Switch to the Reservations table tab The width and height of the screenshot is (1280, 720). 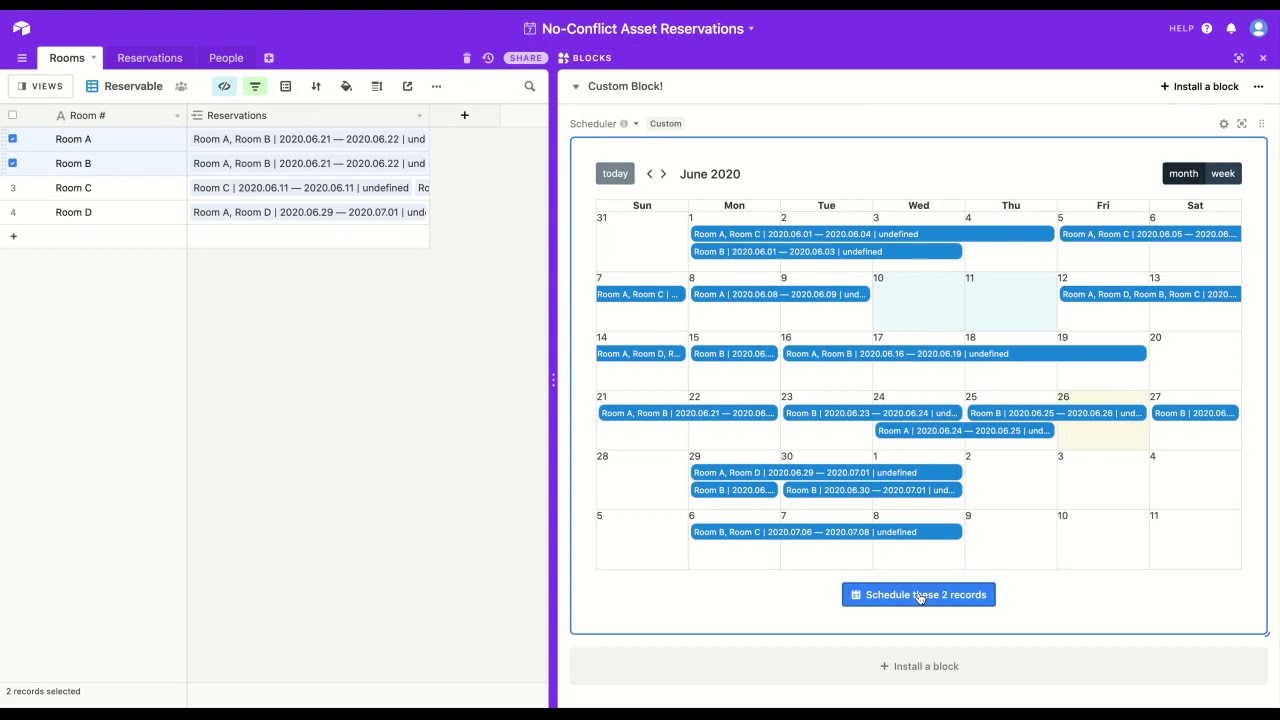(150, 58)
